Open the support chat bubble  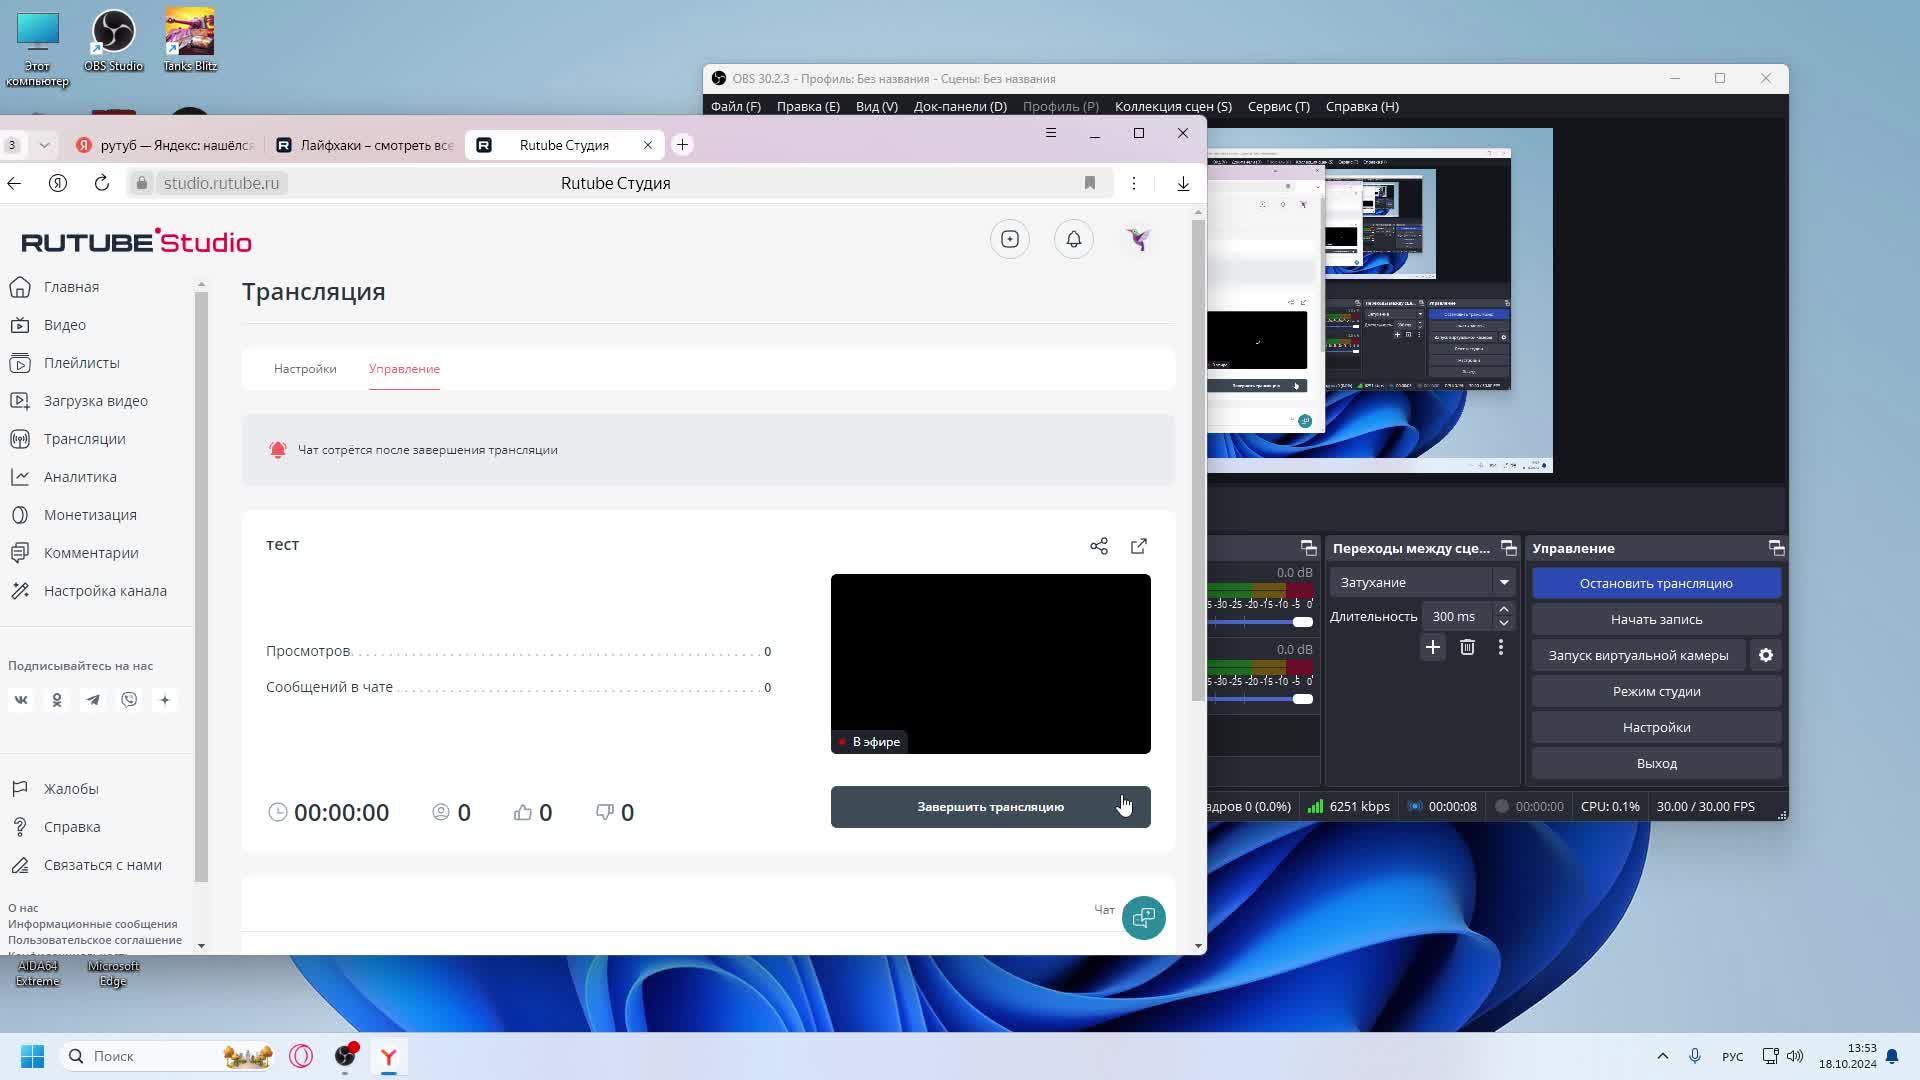pyautogui.click(x=1144, y=918)
